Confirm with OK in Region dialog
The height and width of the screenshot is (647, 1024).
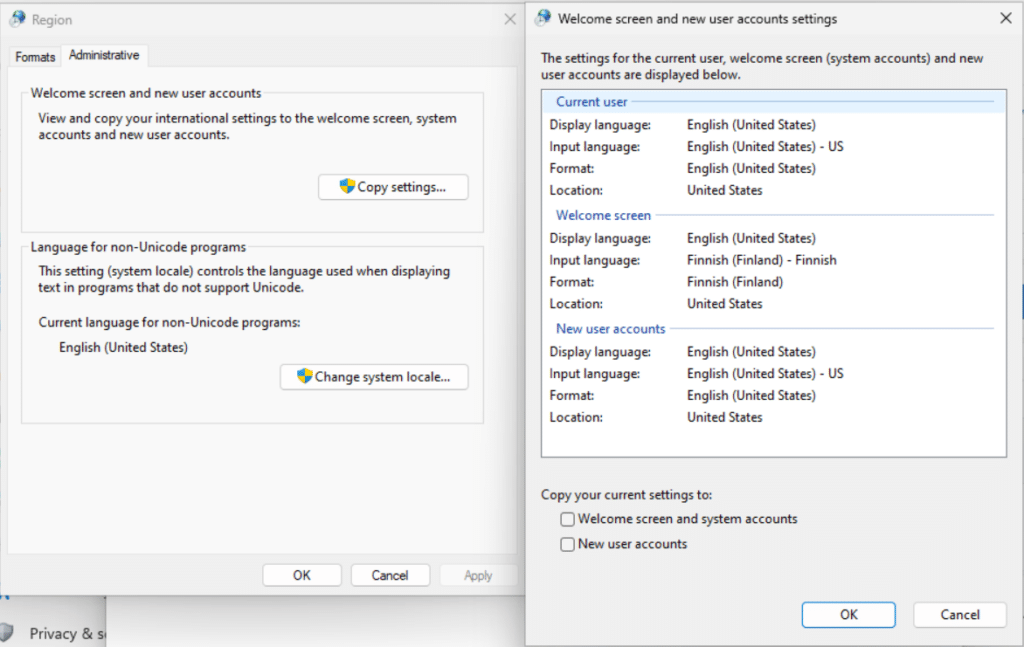302,575
